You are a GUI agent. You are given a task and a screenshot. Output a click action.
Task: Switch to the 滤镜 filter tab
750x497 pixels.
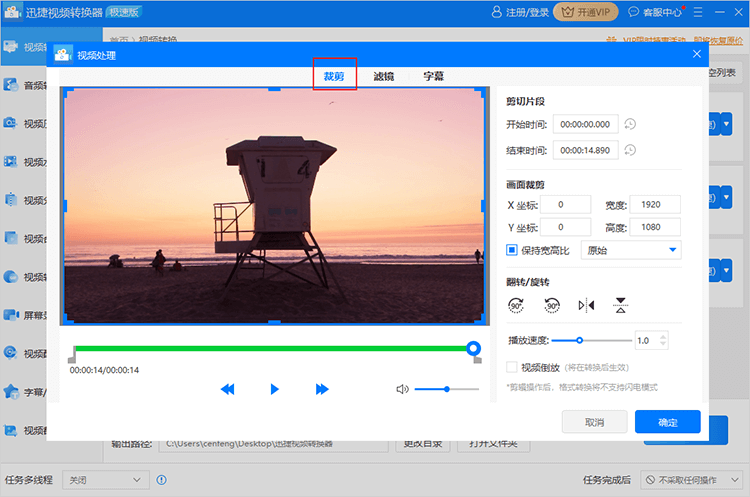383,76
